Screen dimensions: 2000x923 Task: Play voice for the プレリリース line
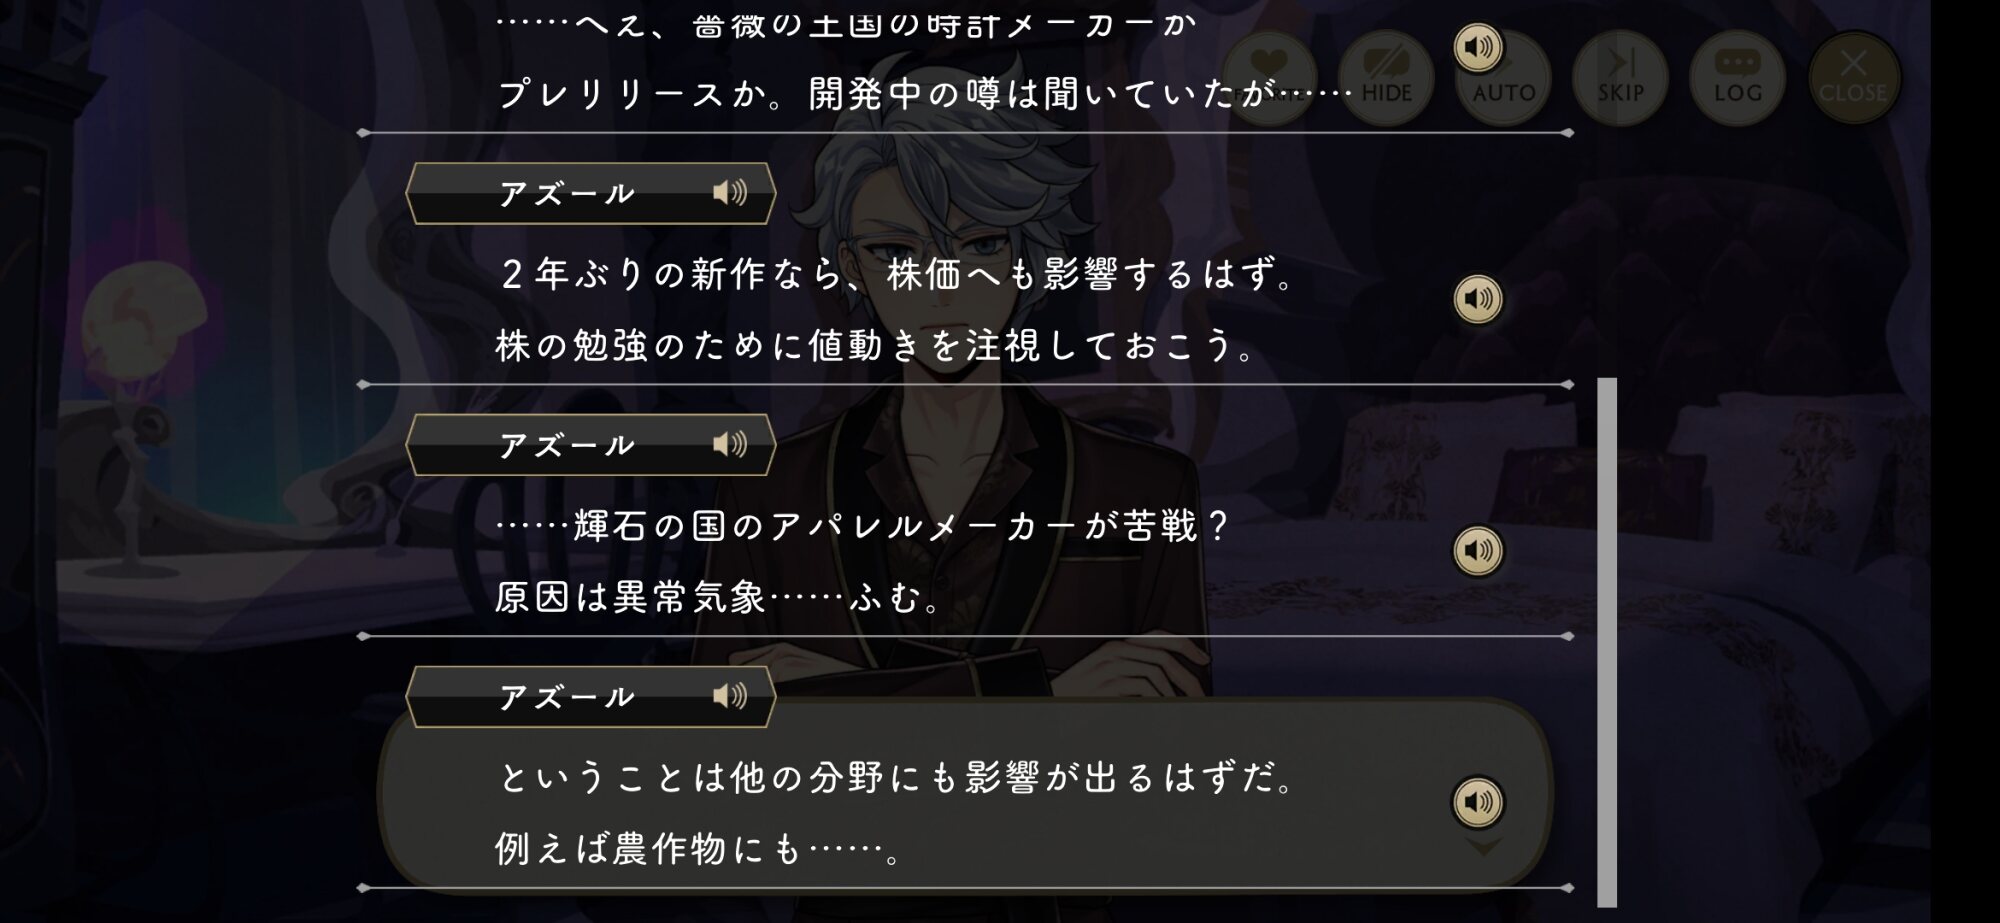(1478, 47)
